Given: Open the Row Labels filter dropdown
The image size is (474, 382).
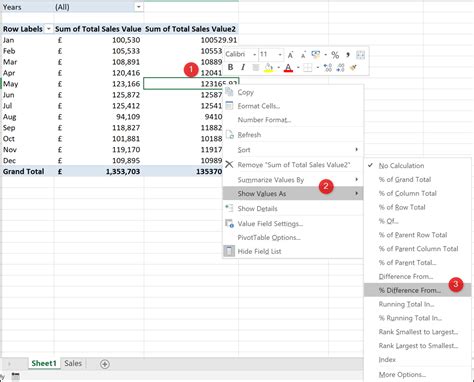Looking at the screenshot, I should pos(49,29).
